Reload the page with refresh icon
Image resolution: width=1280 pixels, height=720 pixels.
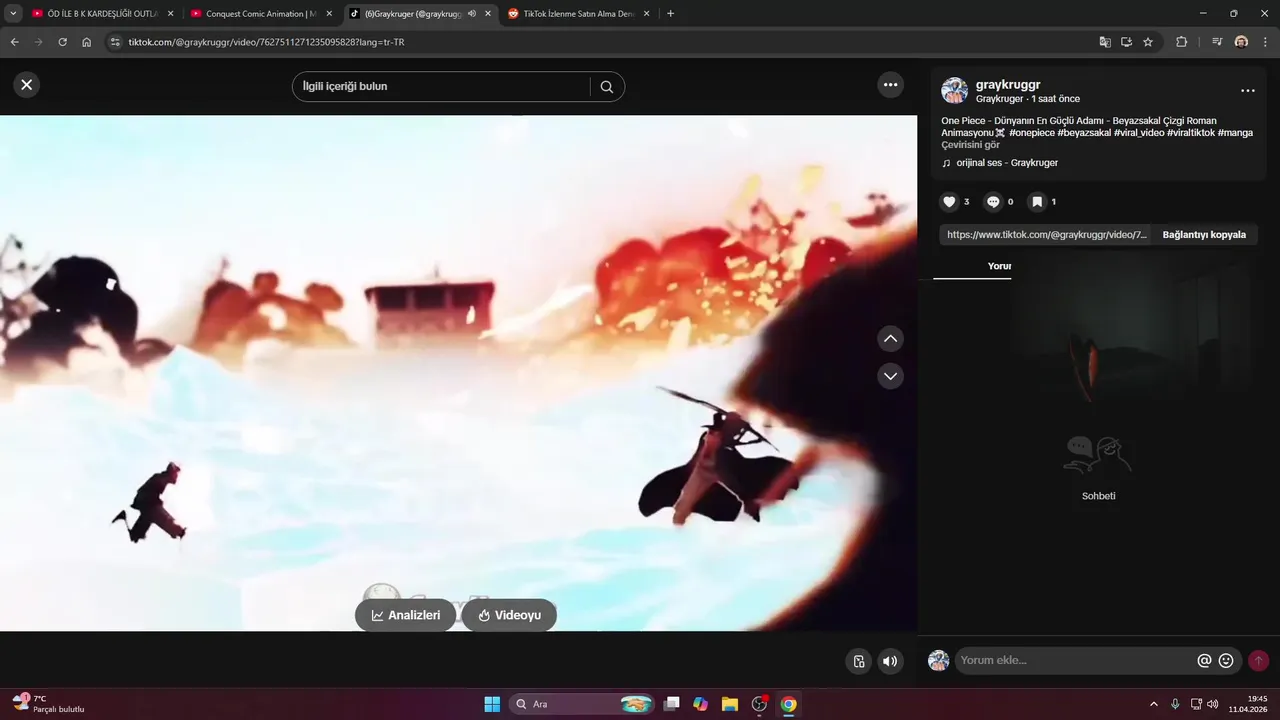[62, 42]
